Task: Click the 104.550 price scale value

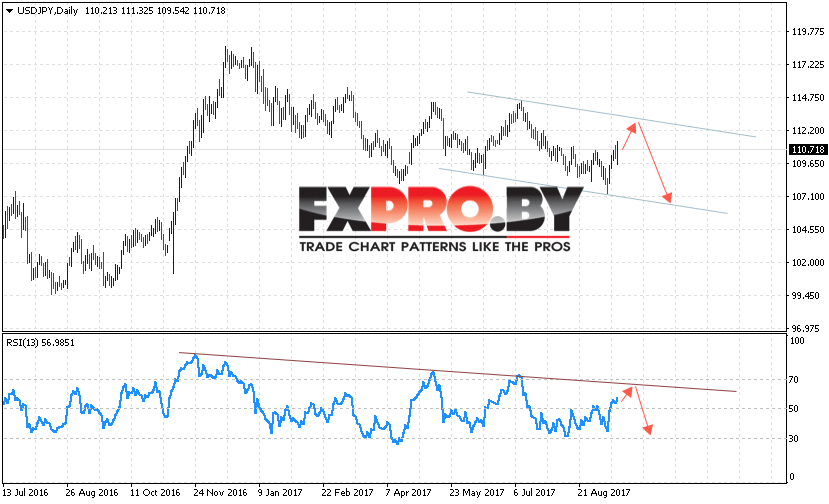Action: click(x=808, y=230)
